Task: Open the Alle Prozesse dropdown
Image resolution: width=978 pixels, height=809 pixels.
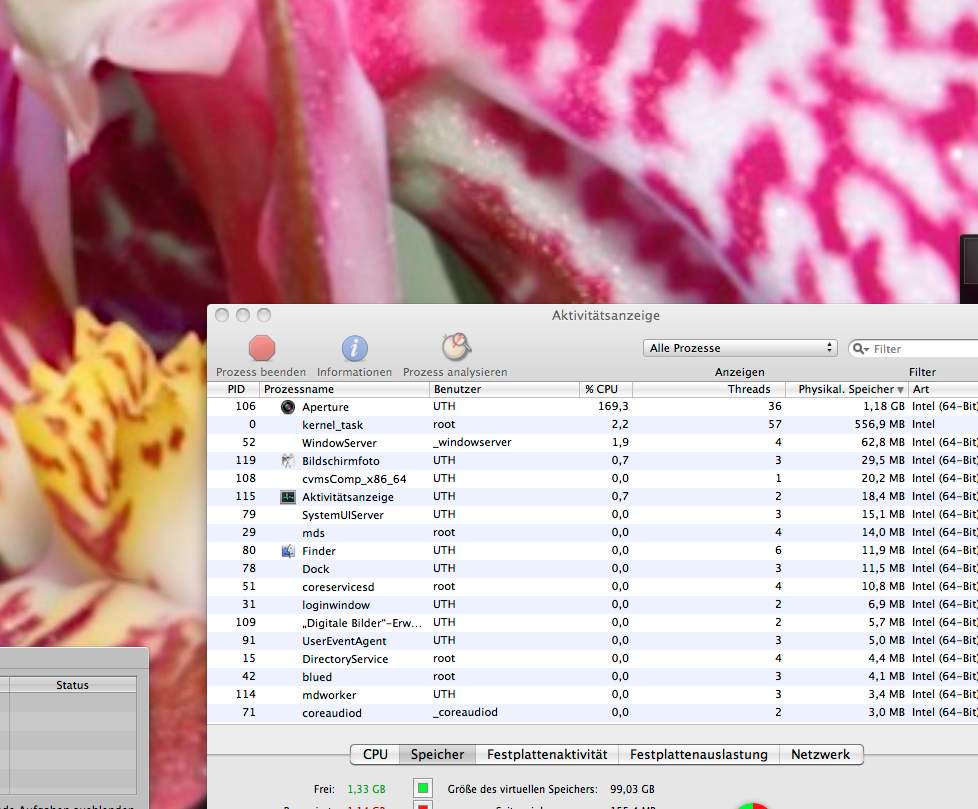Action: point(740,348)
